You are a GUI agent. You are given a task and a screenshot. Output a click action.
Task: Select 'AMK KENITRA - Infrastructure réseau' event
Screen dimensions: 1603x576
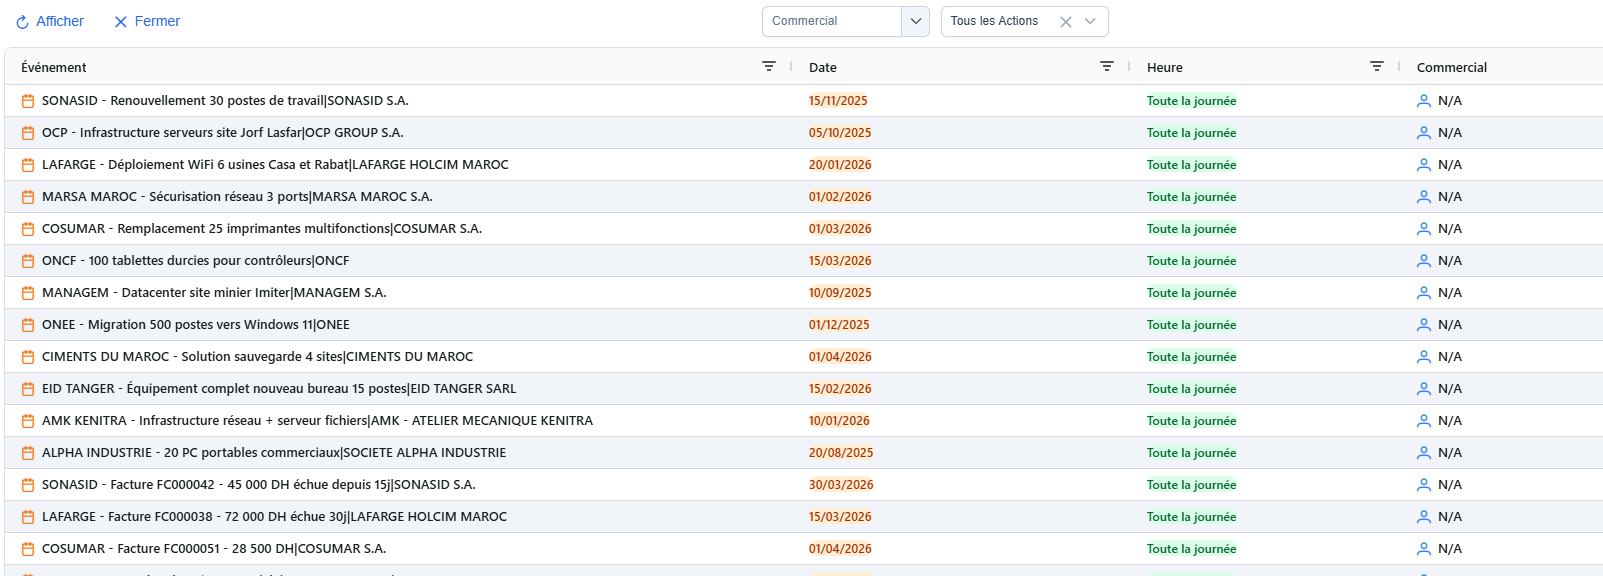[317, 421]
